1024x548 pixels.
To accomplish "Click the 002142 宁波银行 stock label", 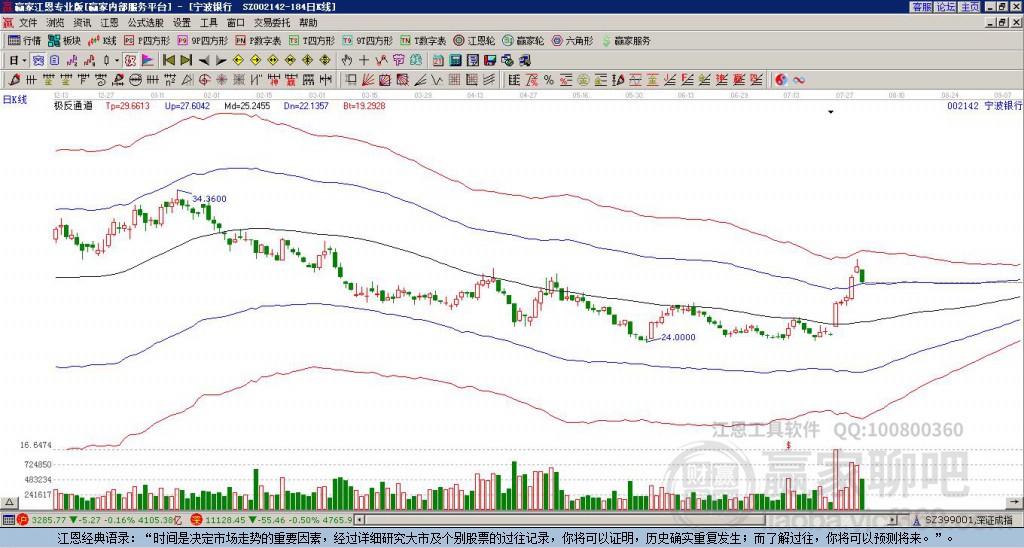I will (x=984, y=105).
